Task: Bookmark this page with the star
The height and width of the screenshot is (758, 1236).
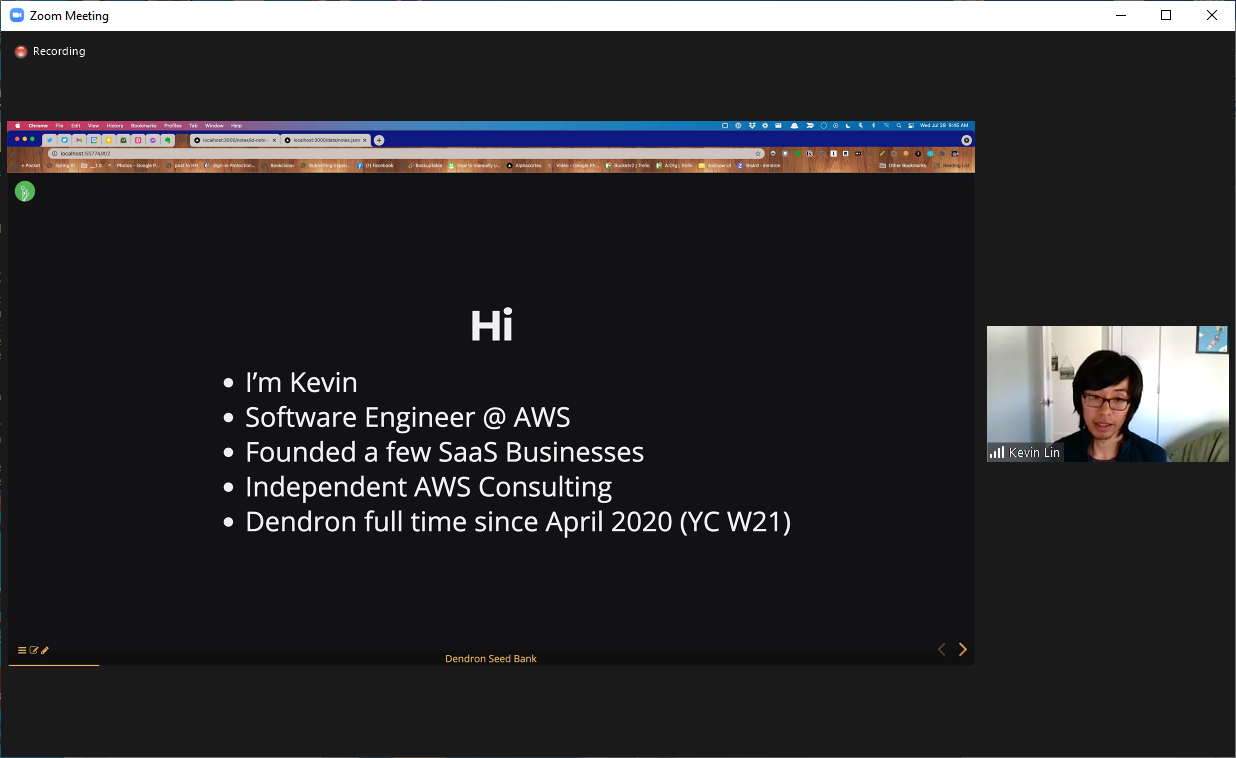Action: pos(757,153)
